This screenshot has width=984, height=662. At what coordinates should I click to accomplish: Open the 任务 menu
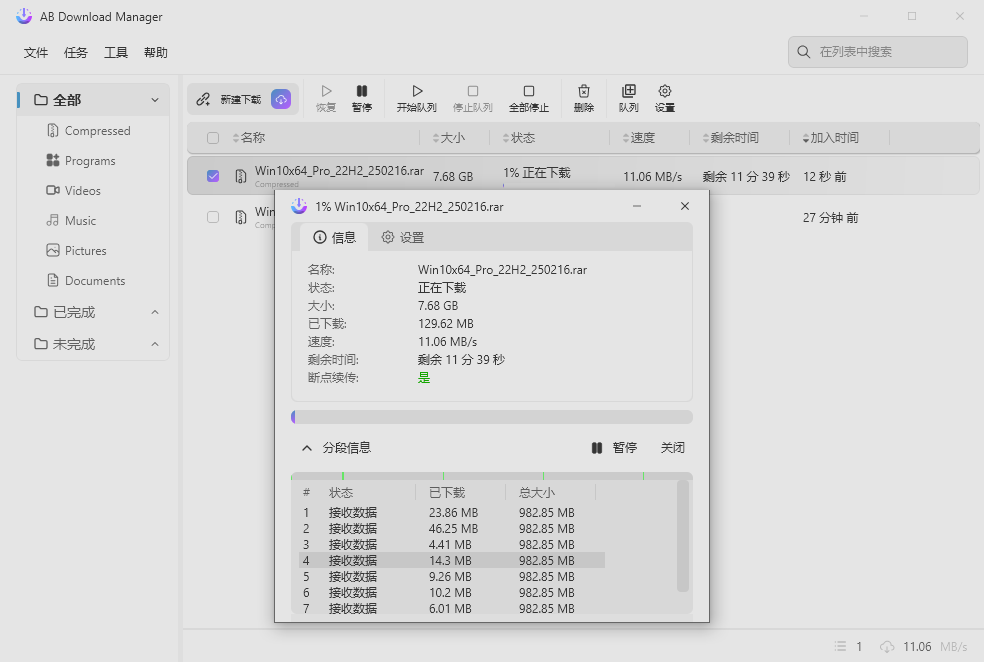coord(76,53)
